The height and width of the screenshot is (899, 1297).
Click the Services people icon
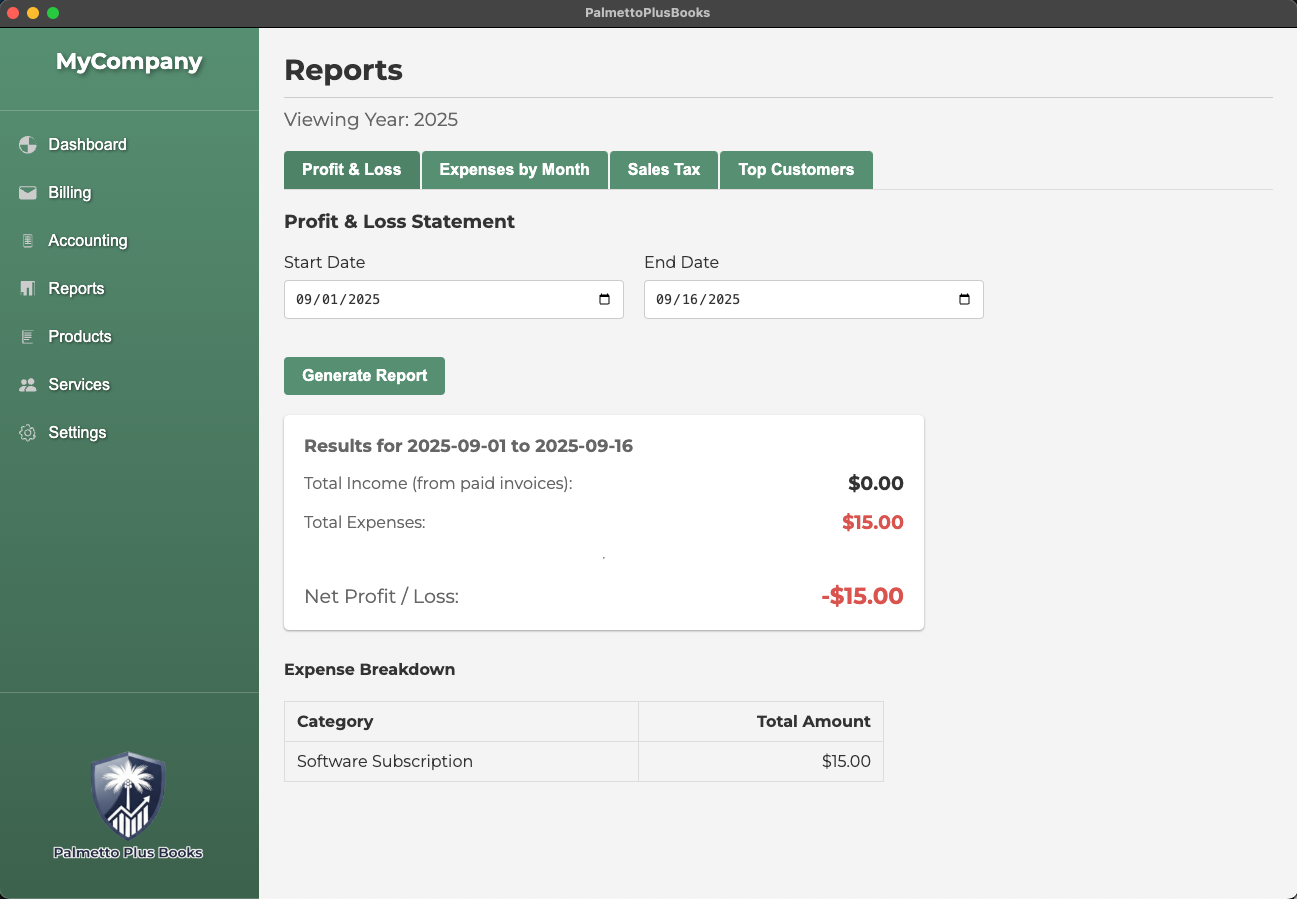[x=28, y=385]
